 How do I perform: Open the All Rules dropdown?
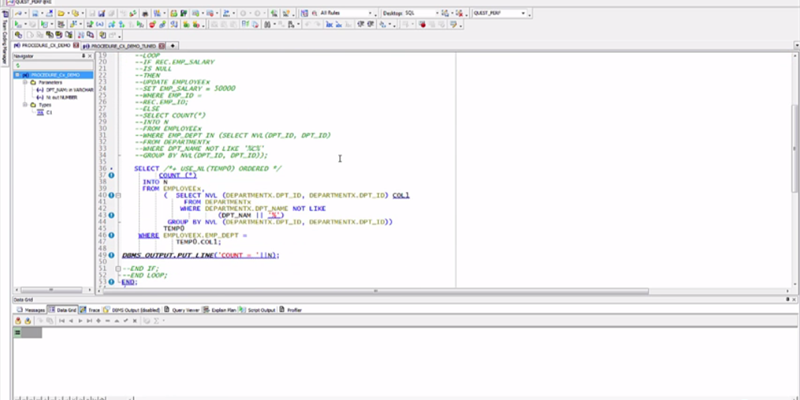(x=370, y=13)
